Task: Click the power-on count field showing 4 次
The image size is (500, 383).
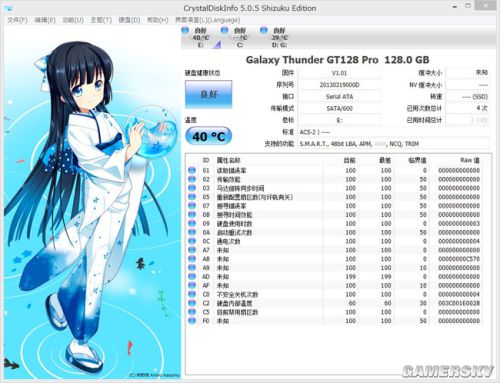Action: coord(467,108)
